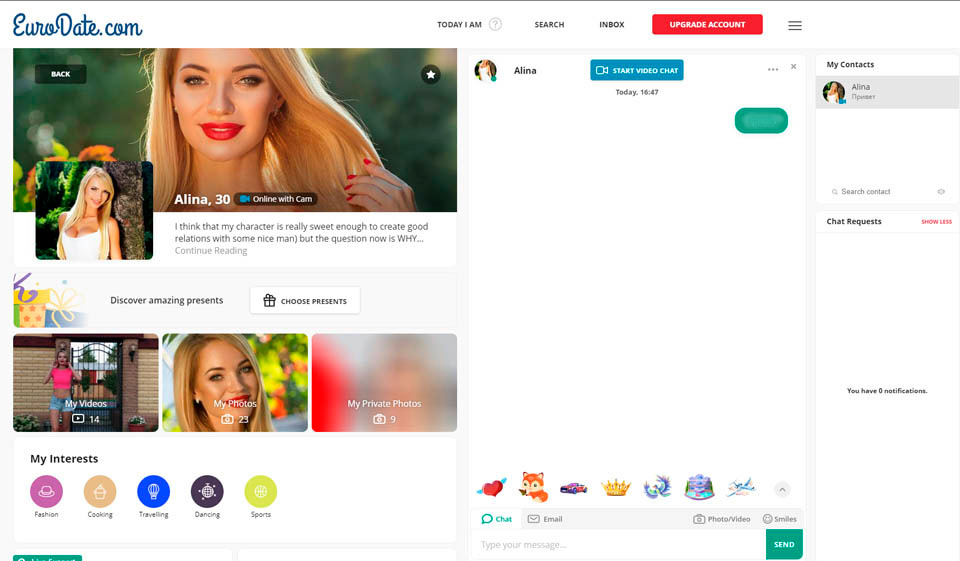Click the help question mark beside Today I Am
The image size is (960, 561).
tap(495, 25)
